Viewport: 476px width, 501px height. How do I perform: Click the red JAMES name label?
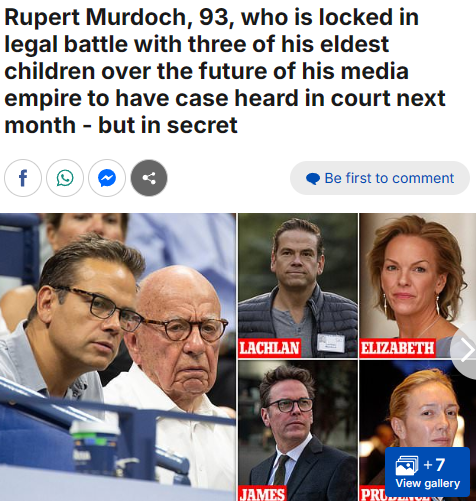click(x=262, y=494)
